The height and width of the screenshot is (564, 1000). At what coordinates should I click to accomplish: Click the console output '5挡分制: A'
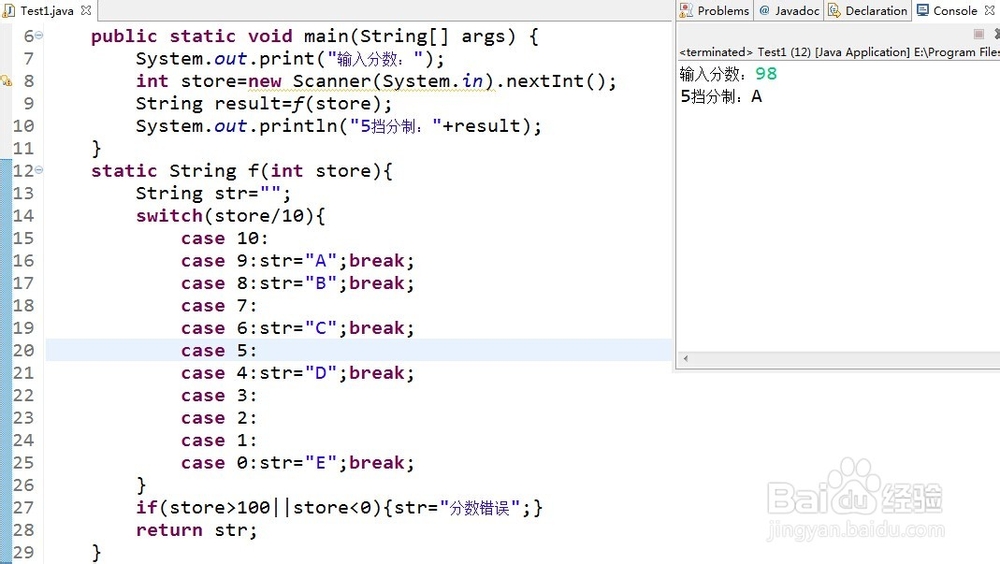(721, 96)
